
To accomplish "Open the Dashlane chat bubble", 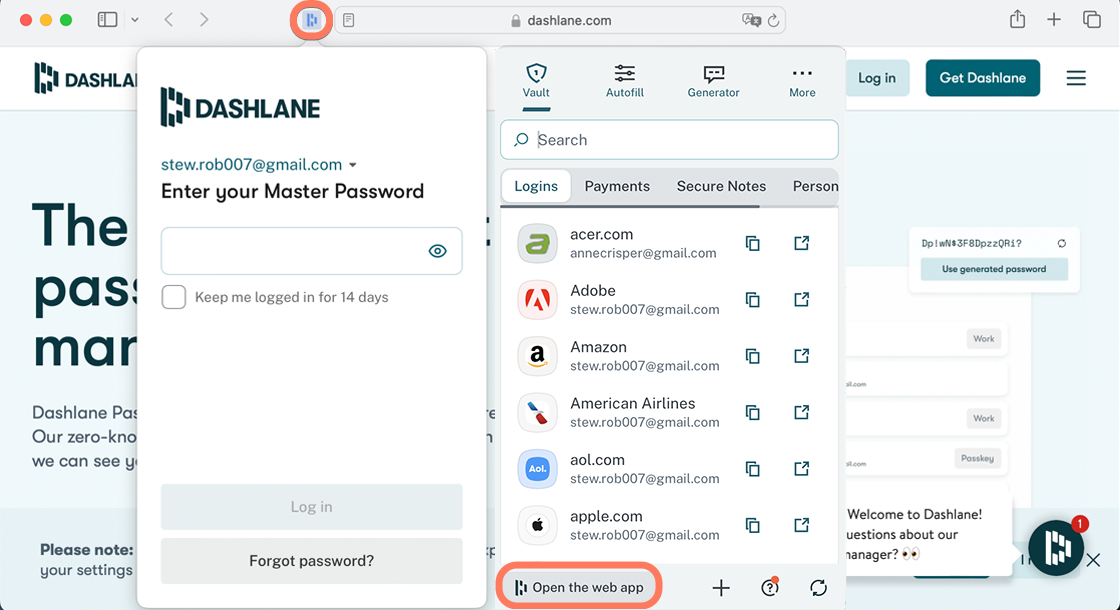I will tap(1056, 549).
